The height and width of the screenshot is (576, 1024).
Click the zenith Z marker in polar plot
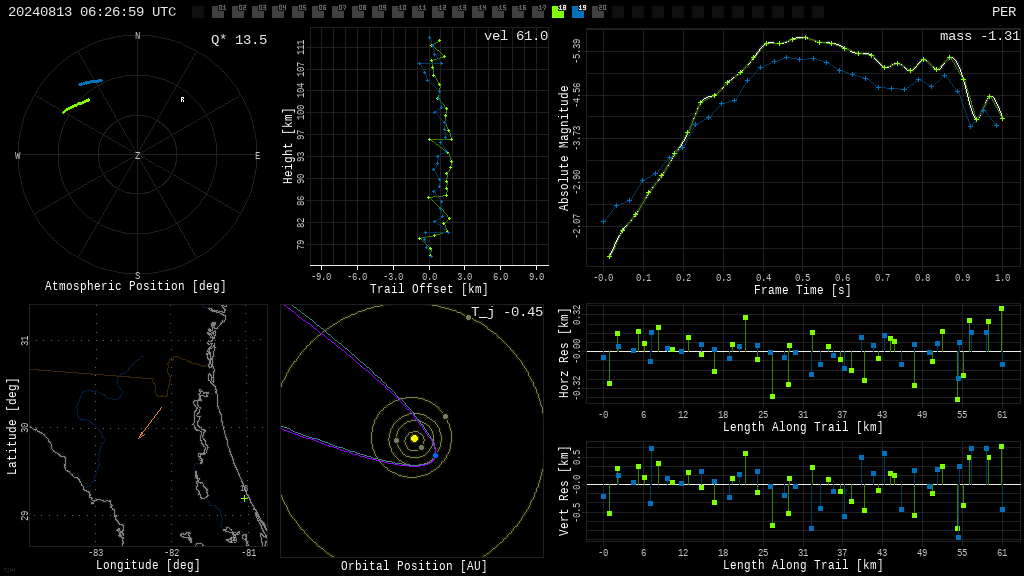coord(137,155)
